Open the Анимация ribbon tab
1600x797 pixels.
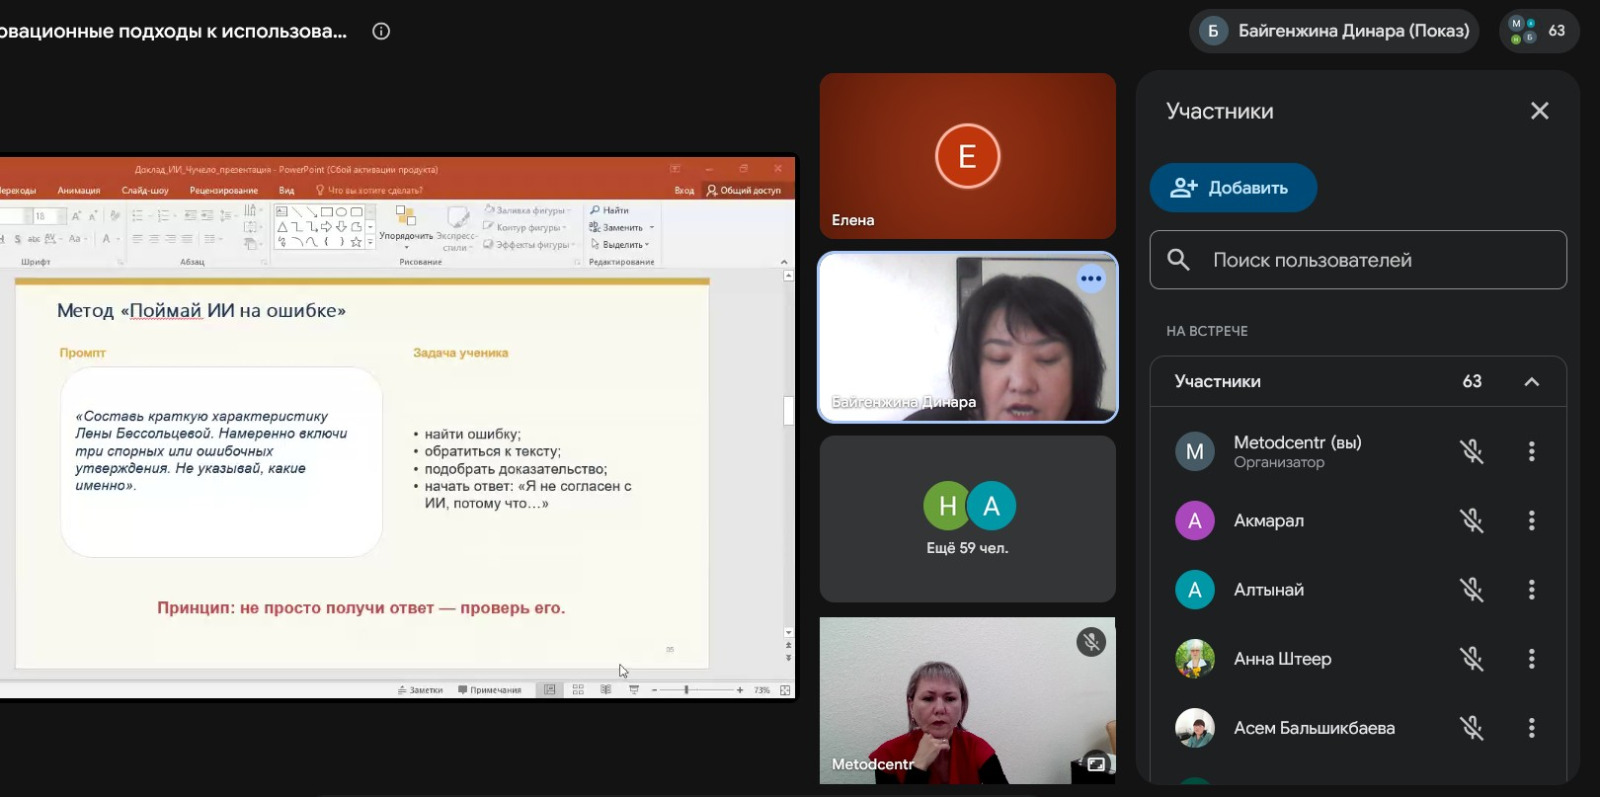click(x=79, y=190)
